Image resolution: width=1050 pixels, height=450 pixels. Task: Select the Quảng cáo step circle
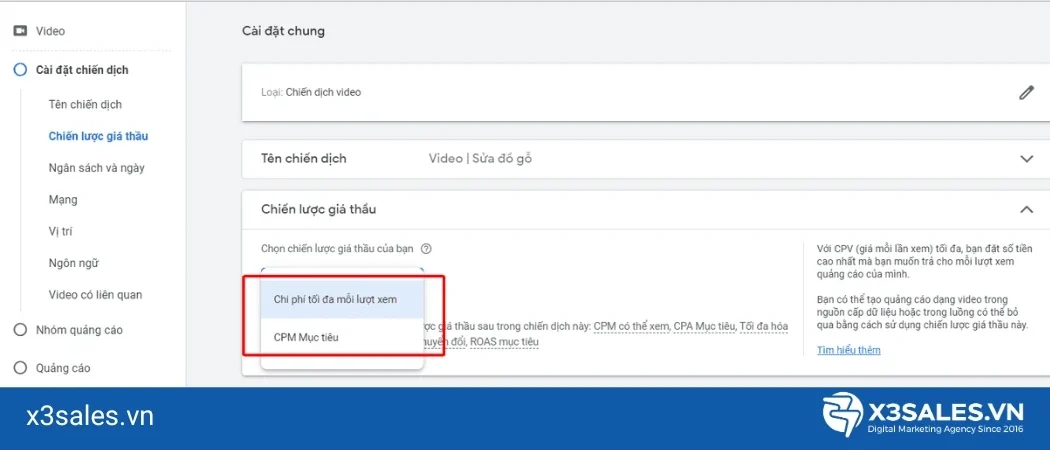(x=20, y=368)
